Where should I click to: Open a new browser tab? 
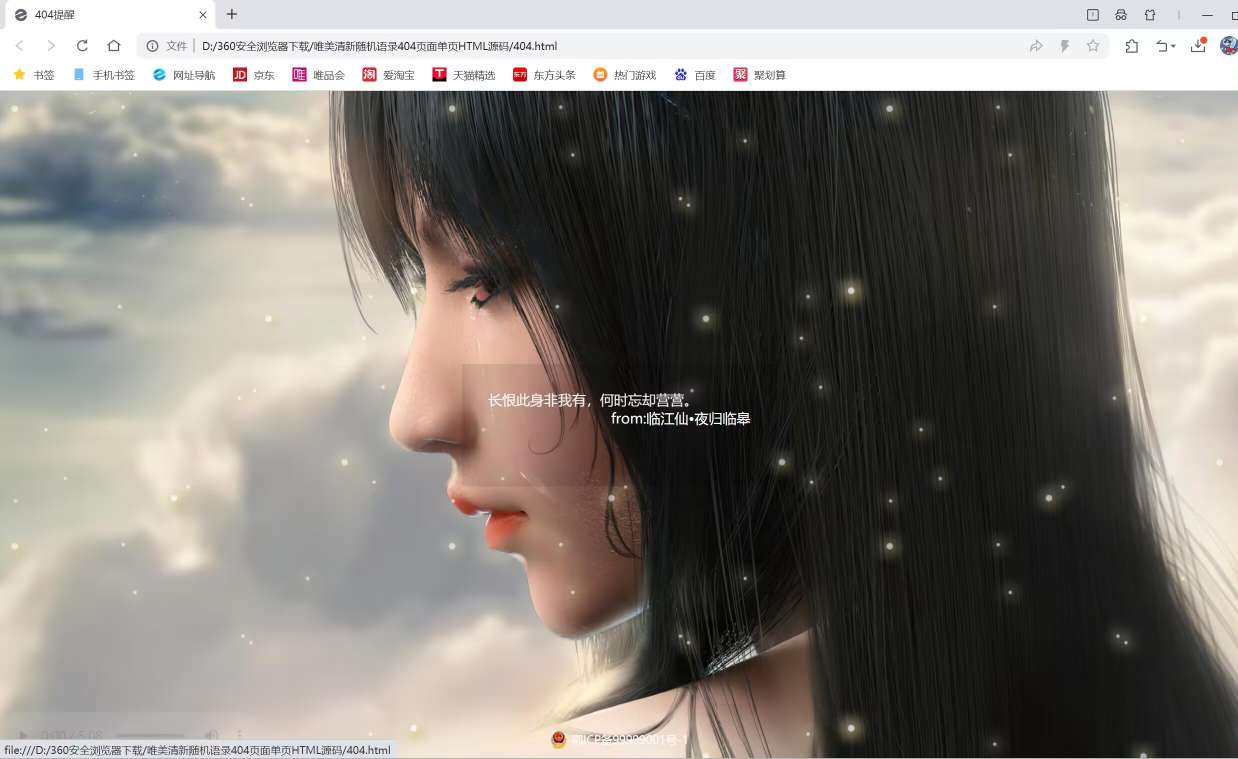[x=231, y=14]
